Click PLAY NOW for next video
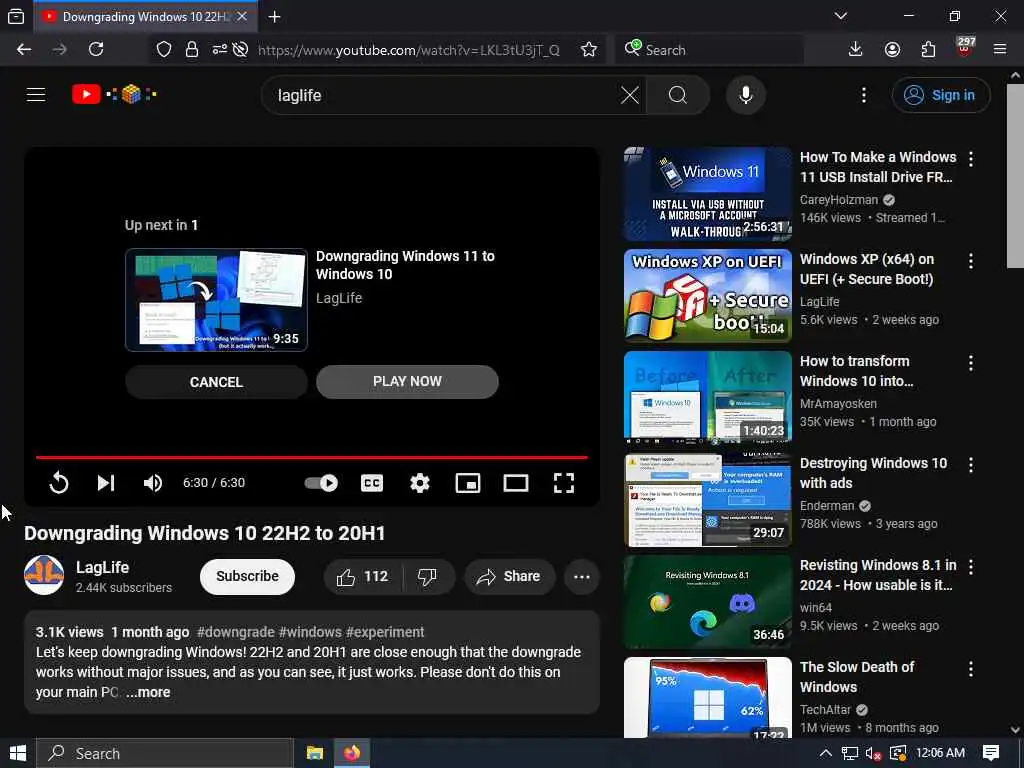This screenshot has width=1024, height=768. click(407, 381)
